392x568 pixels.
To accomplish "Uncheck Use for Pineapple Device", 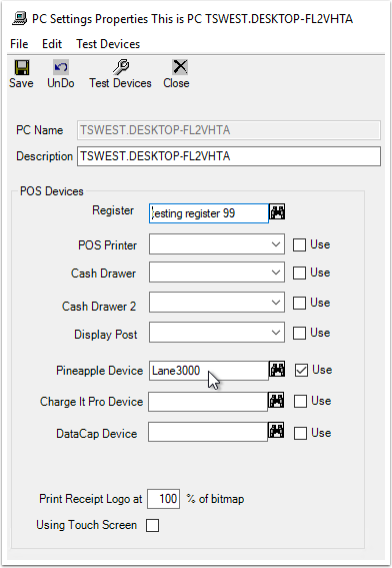I will [301, 370].
